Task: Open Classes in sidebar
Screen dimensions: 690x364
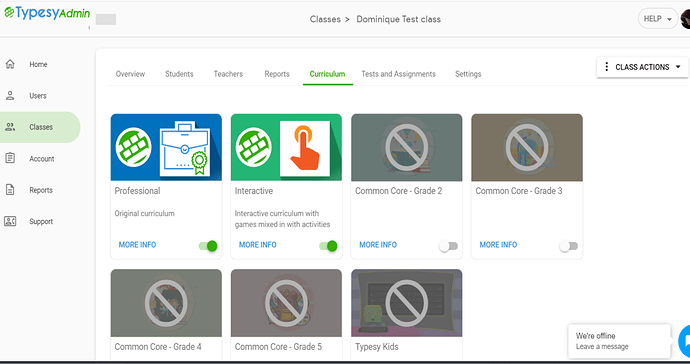Action: tap(41, 127)
